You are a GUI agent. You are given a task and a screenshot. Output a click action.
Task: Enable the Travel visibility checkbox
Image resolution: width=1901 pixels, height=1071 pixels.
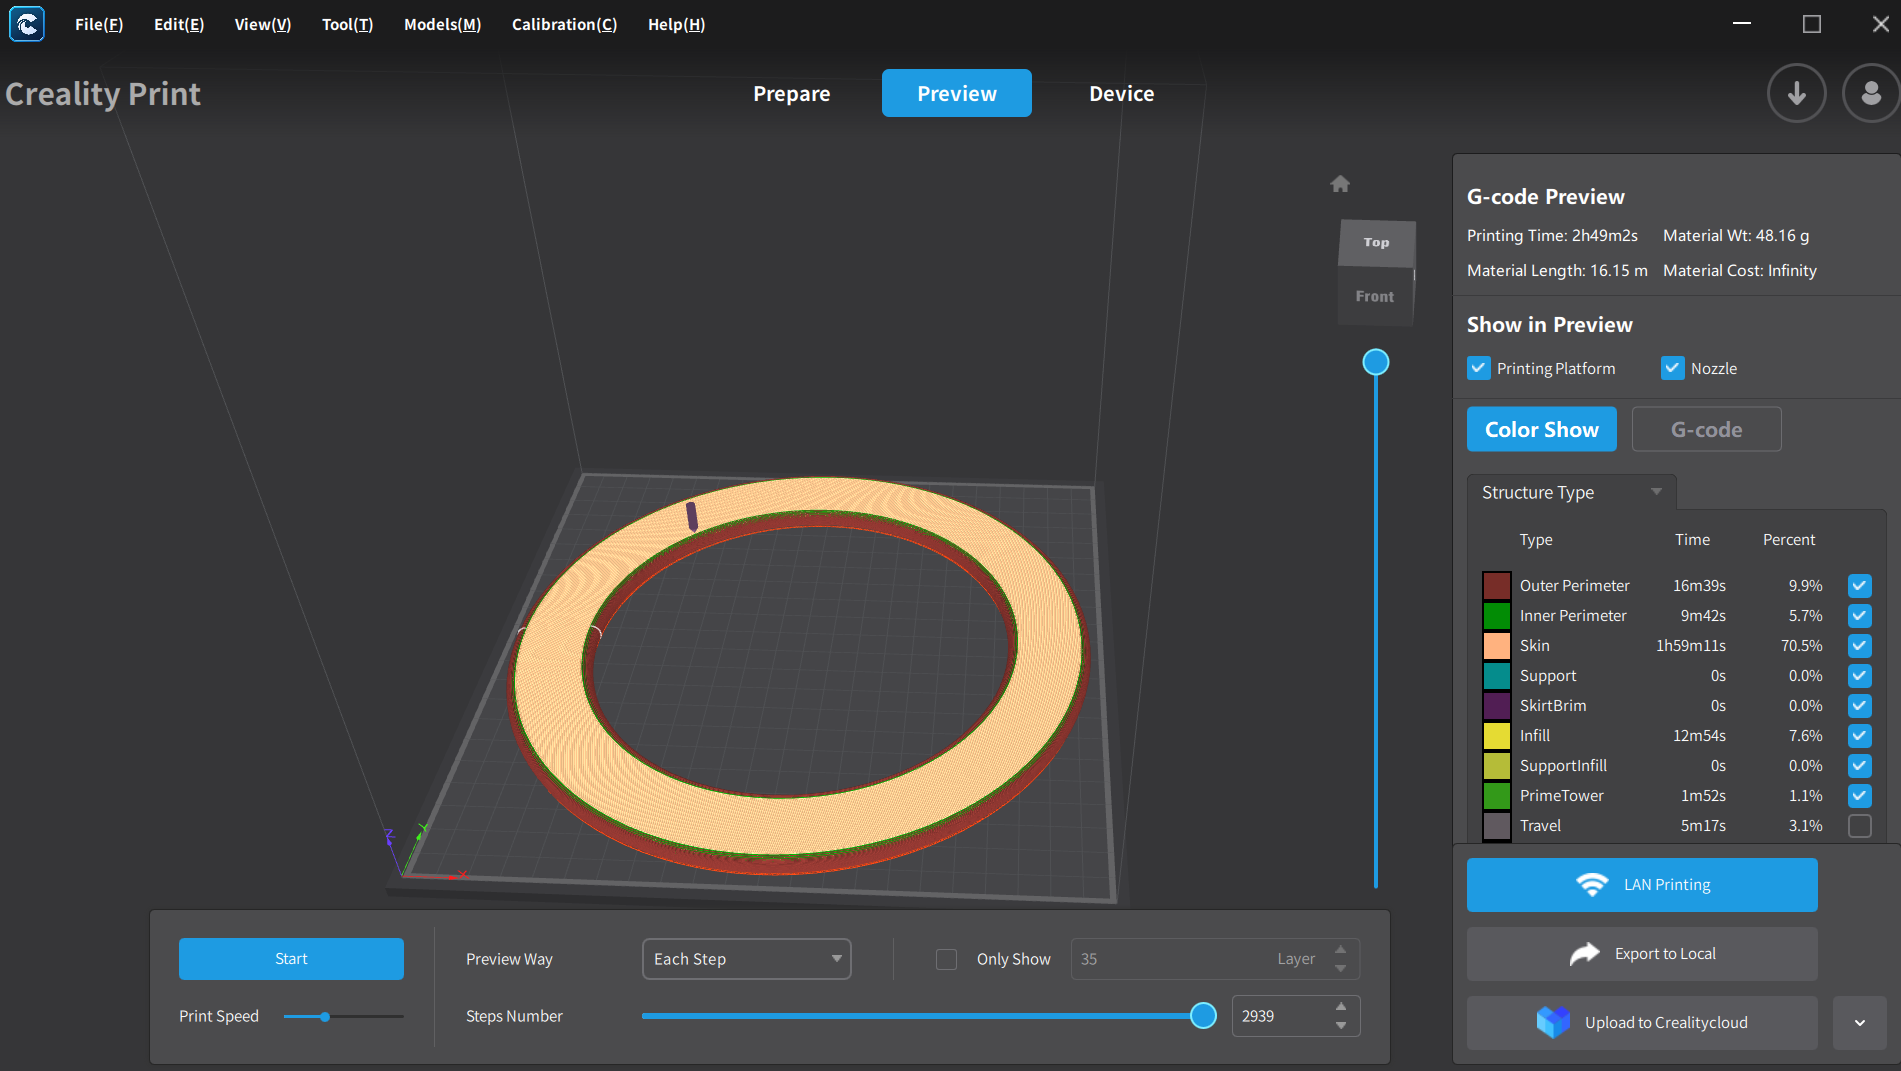pos(1860,826)
